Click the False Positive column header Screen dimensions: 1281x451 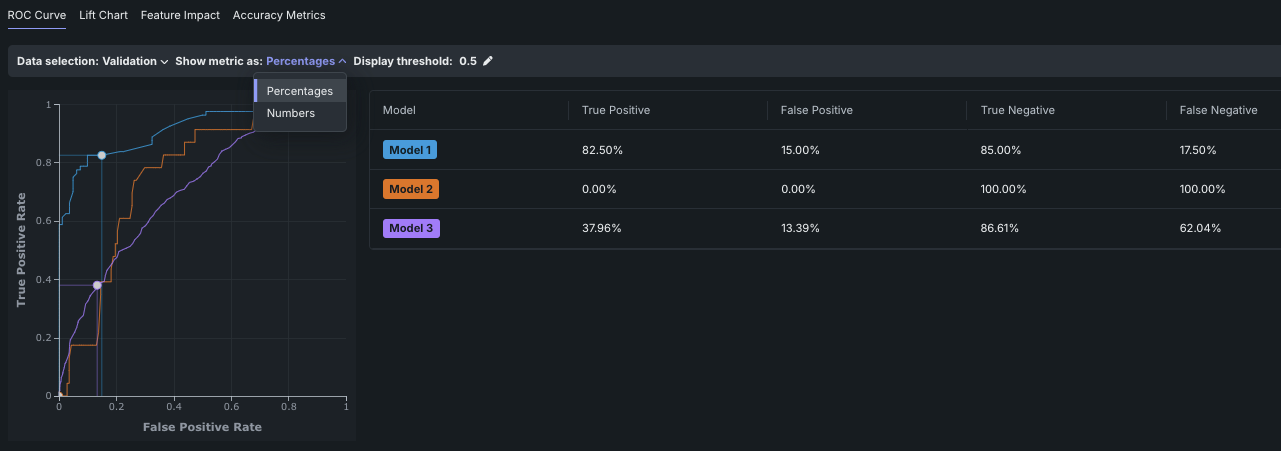pos(816,110)
